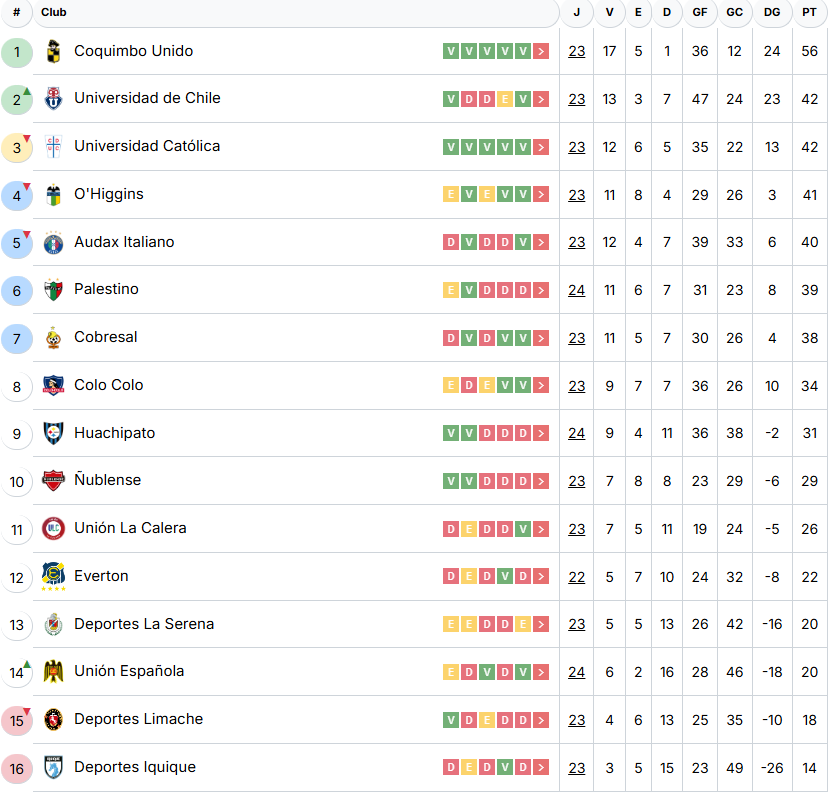Click the Unión Española eagle crest

point(53,672)
